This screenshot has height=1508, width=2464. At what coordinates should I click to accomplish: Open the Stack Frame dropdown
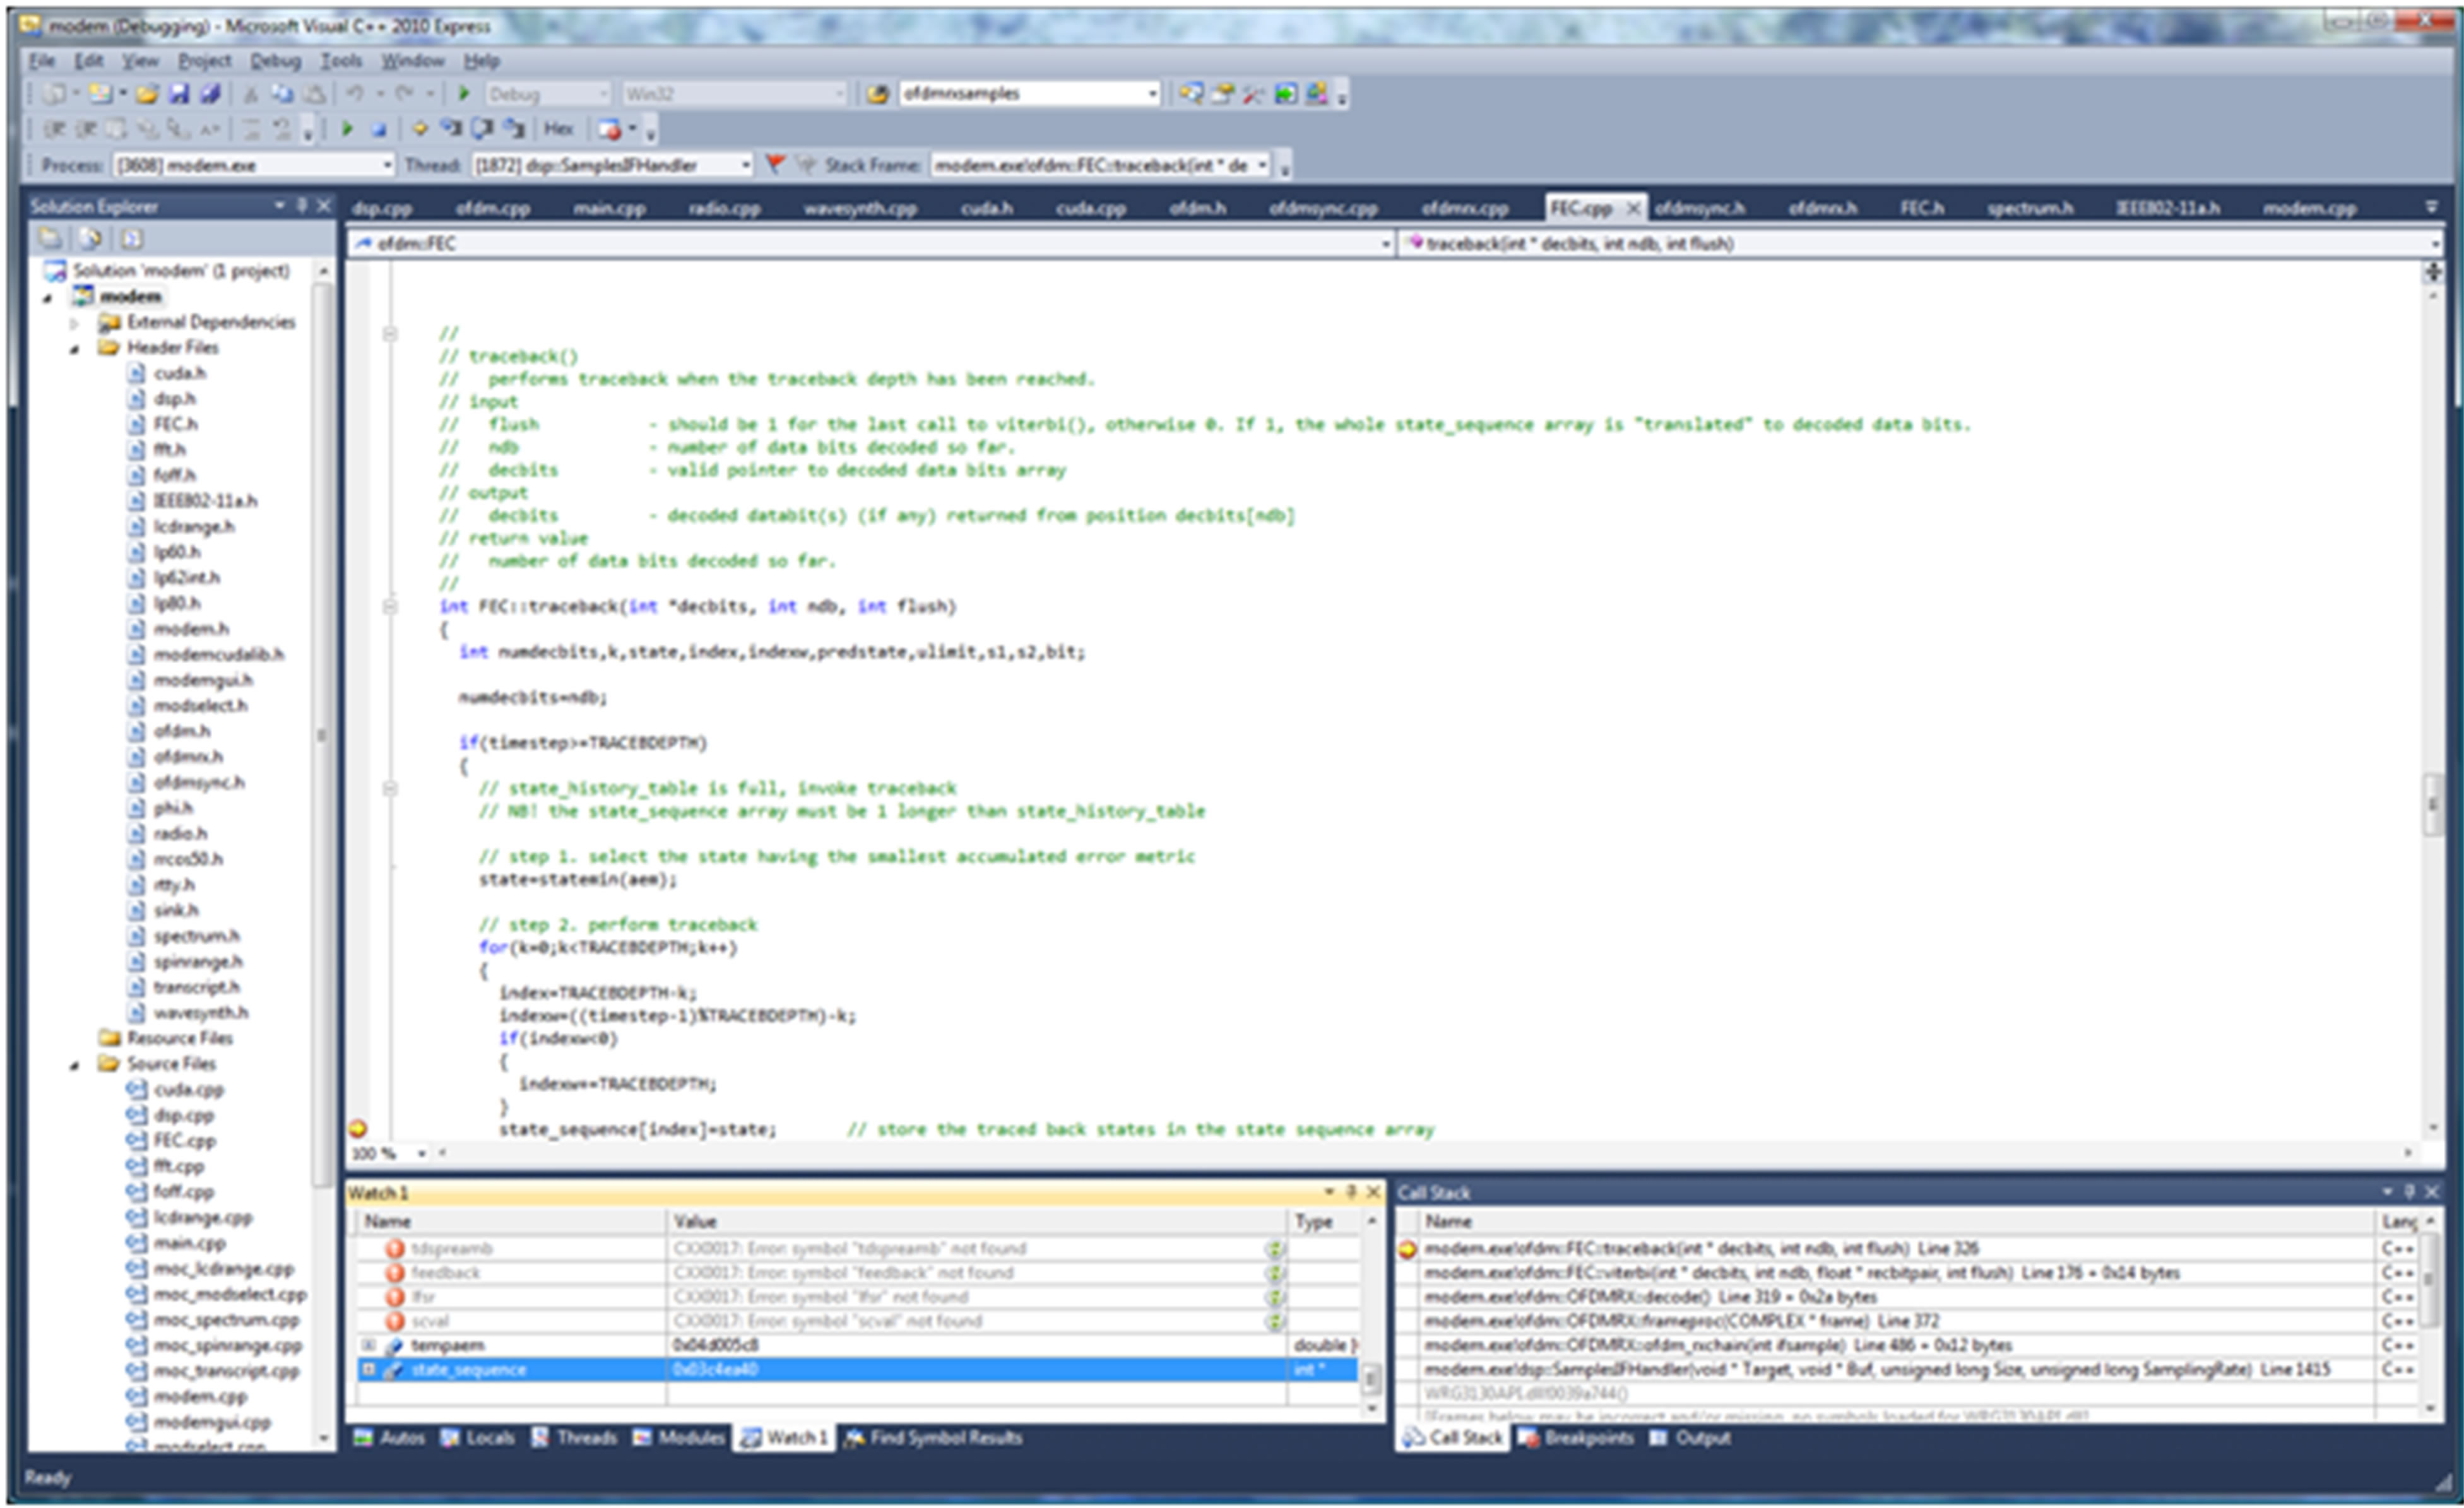point(1263,166)
